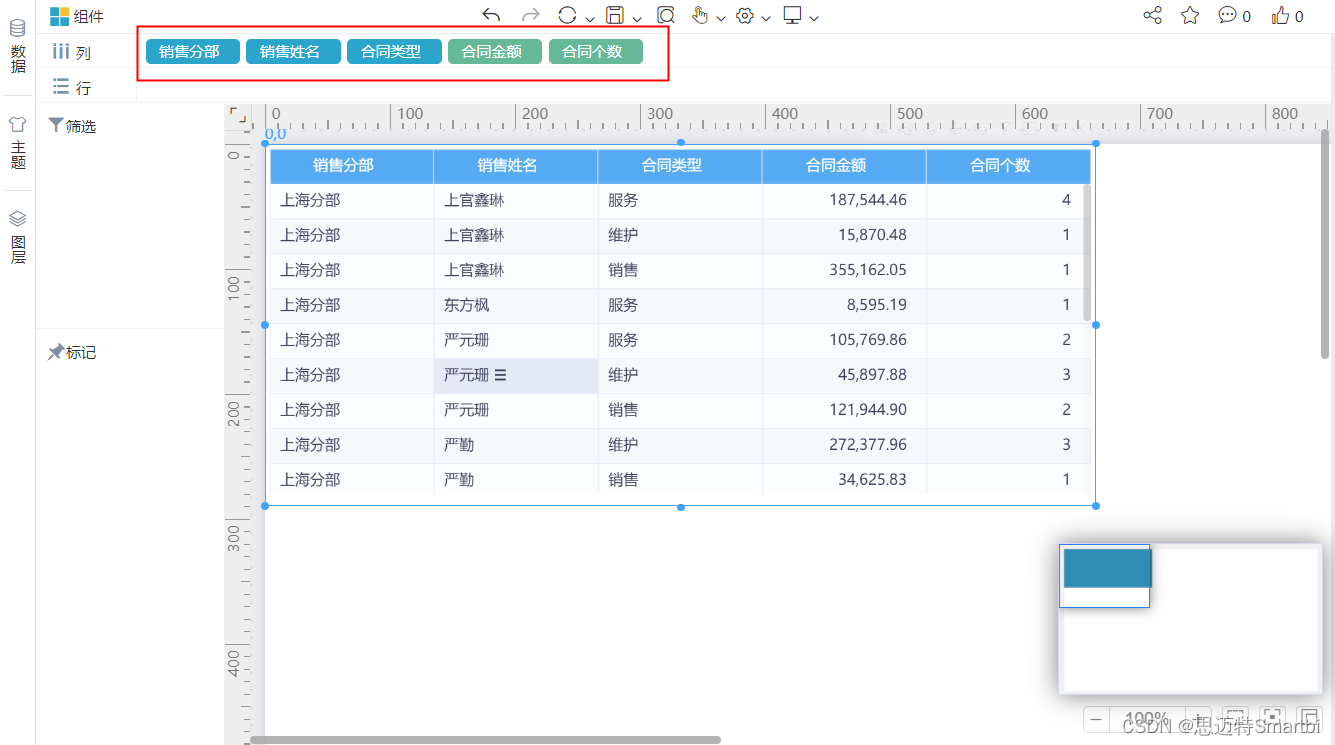
Task: Open the settings gear
Action: (745, 15)
